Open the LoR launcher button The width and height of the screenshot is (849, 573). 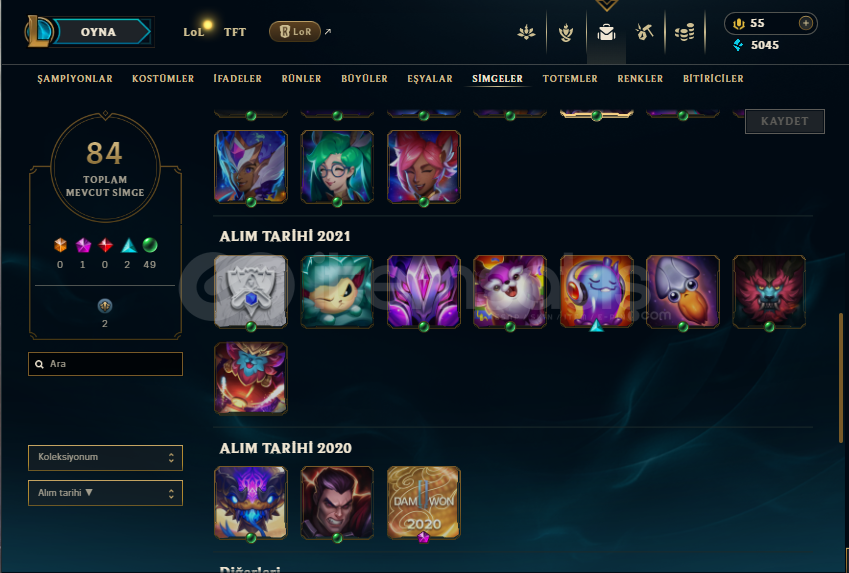click(295, 31)
